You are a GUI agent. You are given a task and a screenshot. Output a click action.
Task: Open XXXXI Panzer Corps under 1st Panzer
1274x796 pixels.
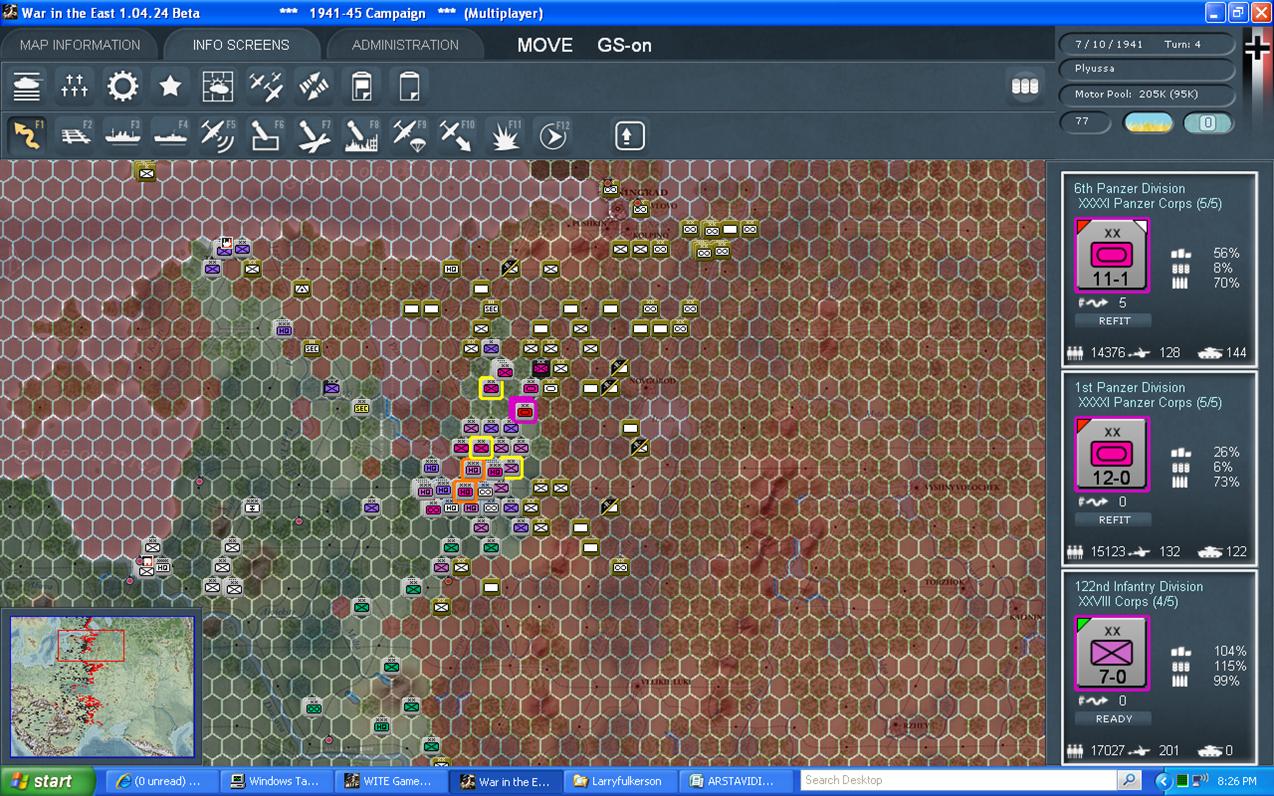(x=1149, y=403)
